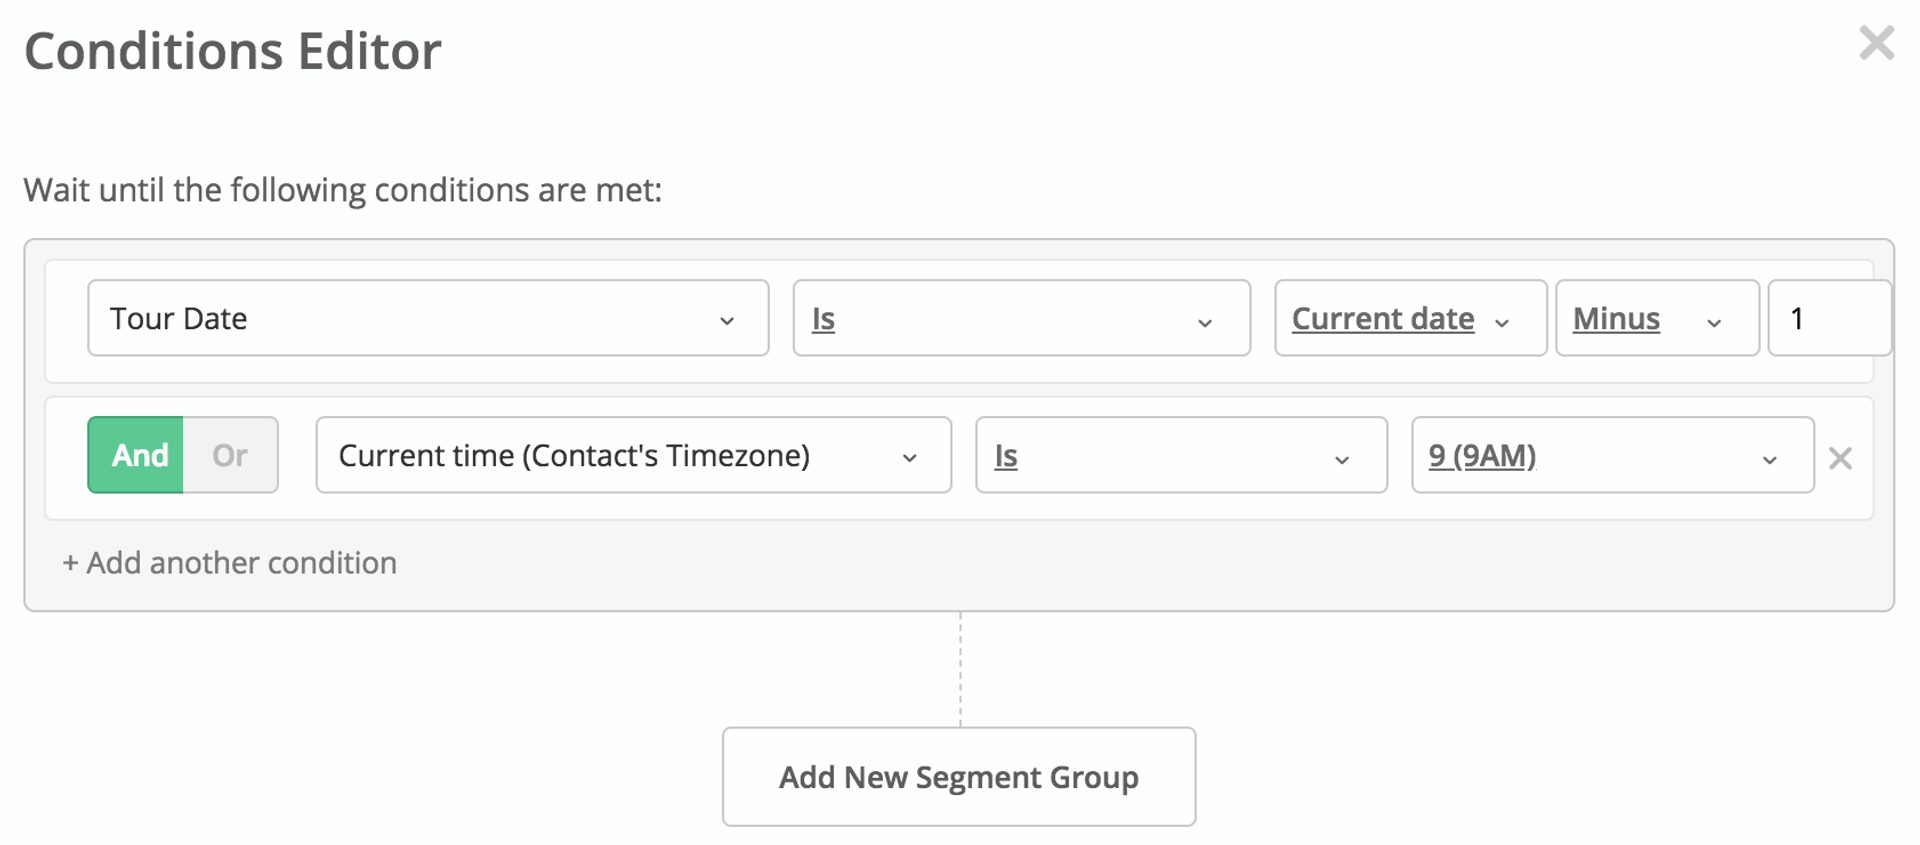Remove the Current time condition row
This screenshot has height=845, width=1920.
click(1841, 458)
